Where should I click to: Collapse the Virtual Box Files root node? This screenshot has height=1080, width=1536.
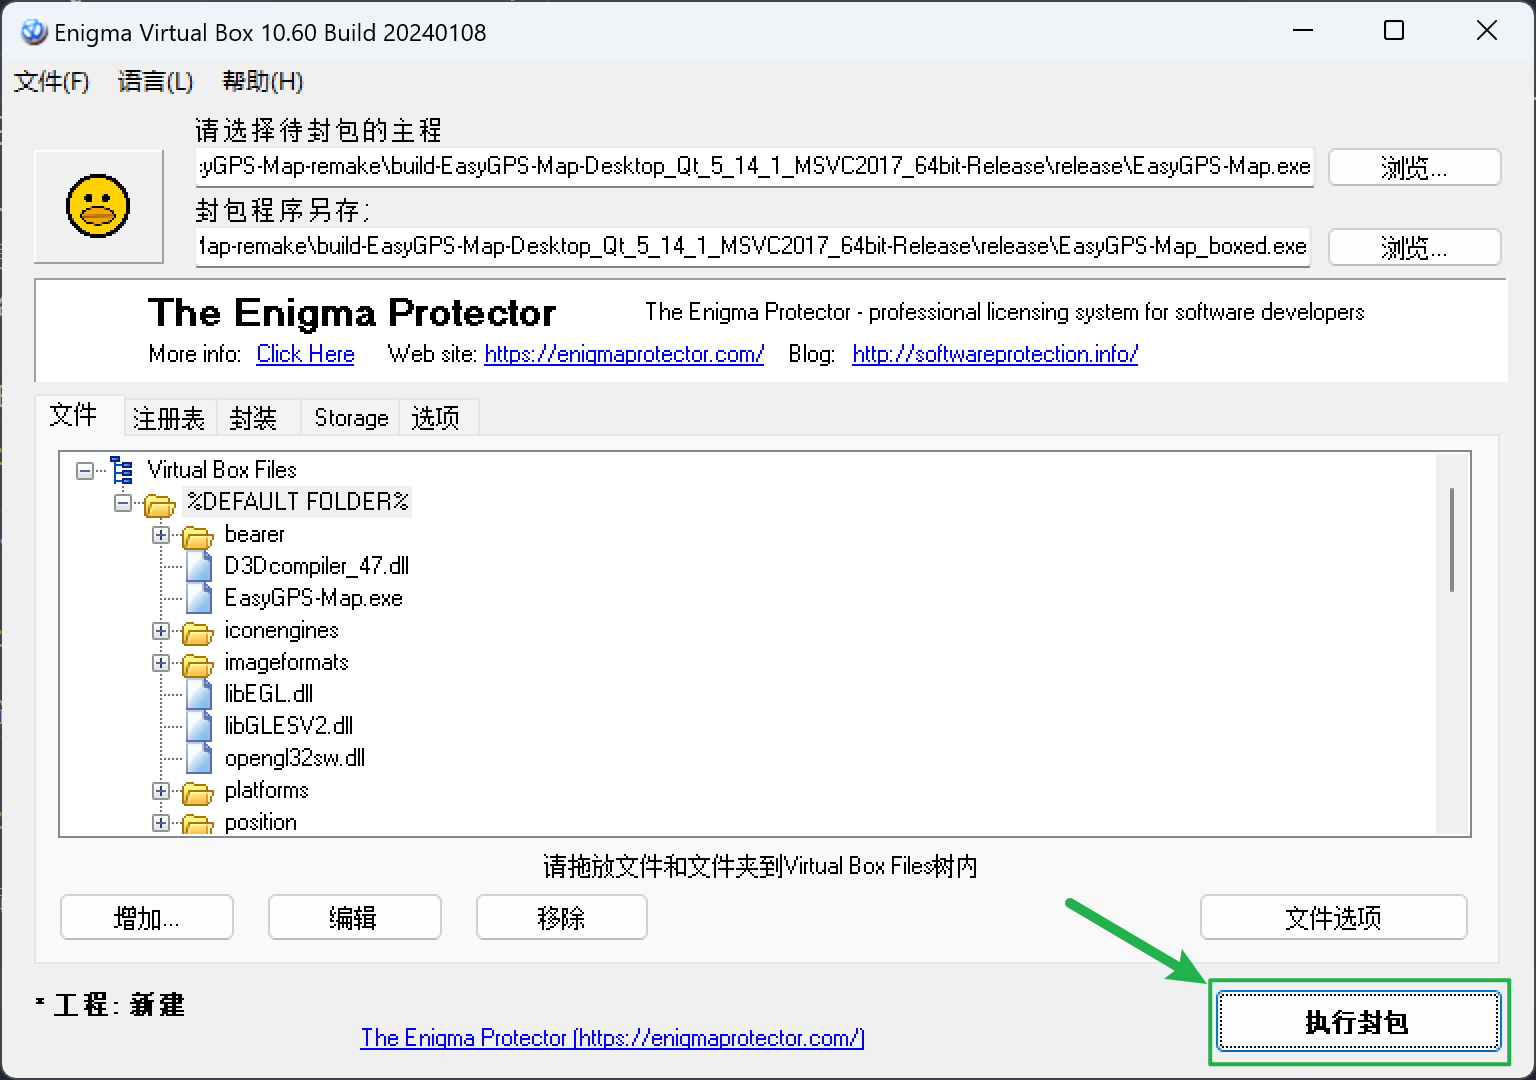coord(85,470)
